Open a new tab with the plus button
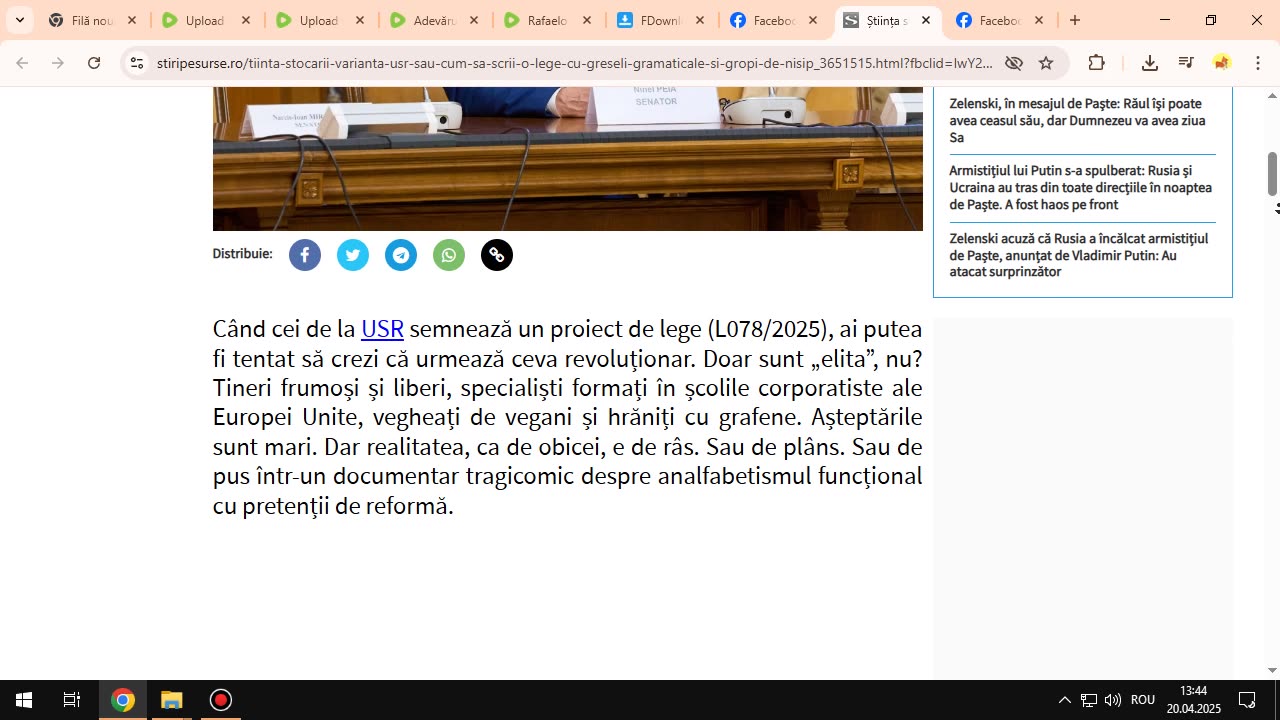1280x720 pixels. pos(1075,20)
